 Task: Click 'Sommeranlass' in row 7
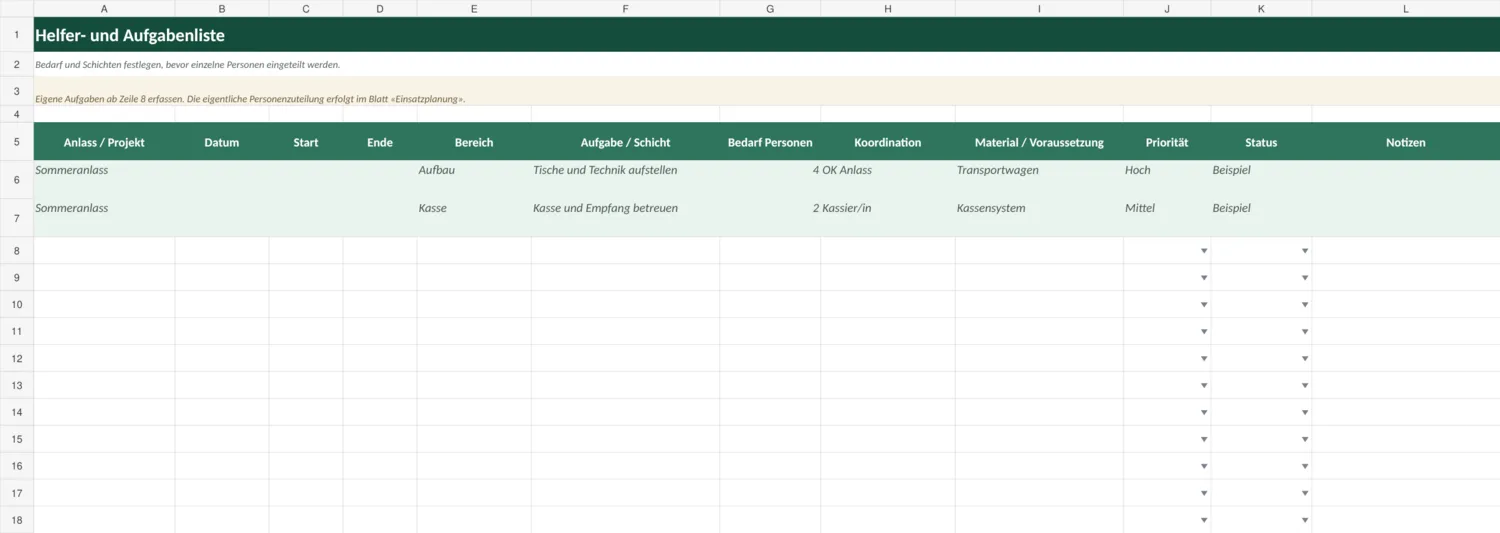click(x=72, y=208)
